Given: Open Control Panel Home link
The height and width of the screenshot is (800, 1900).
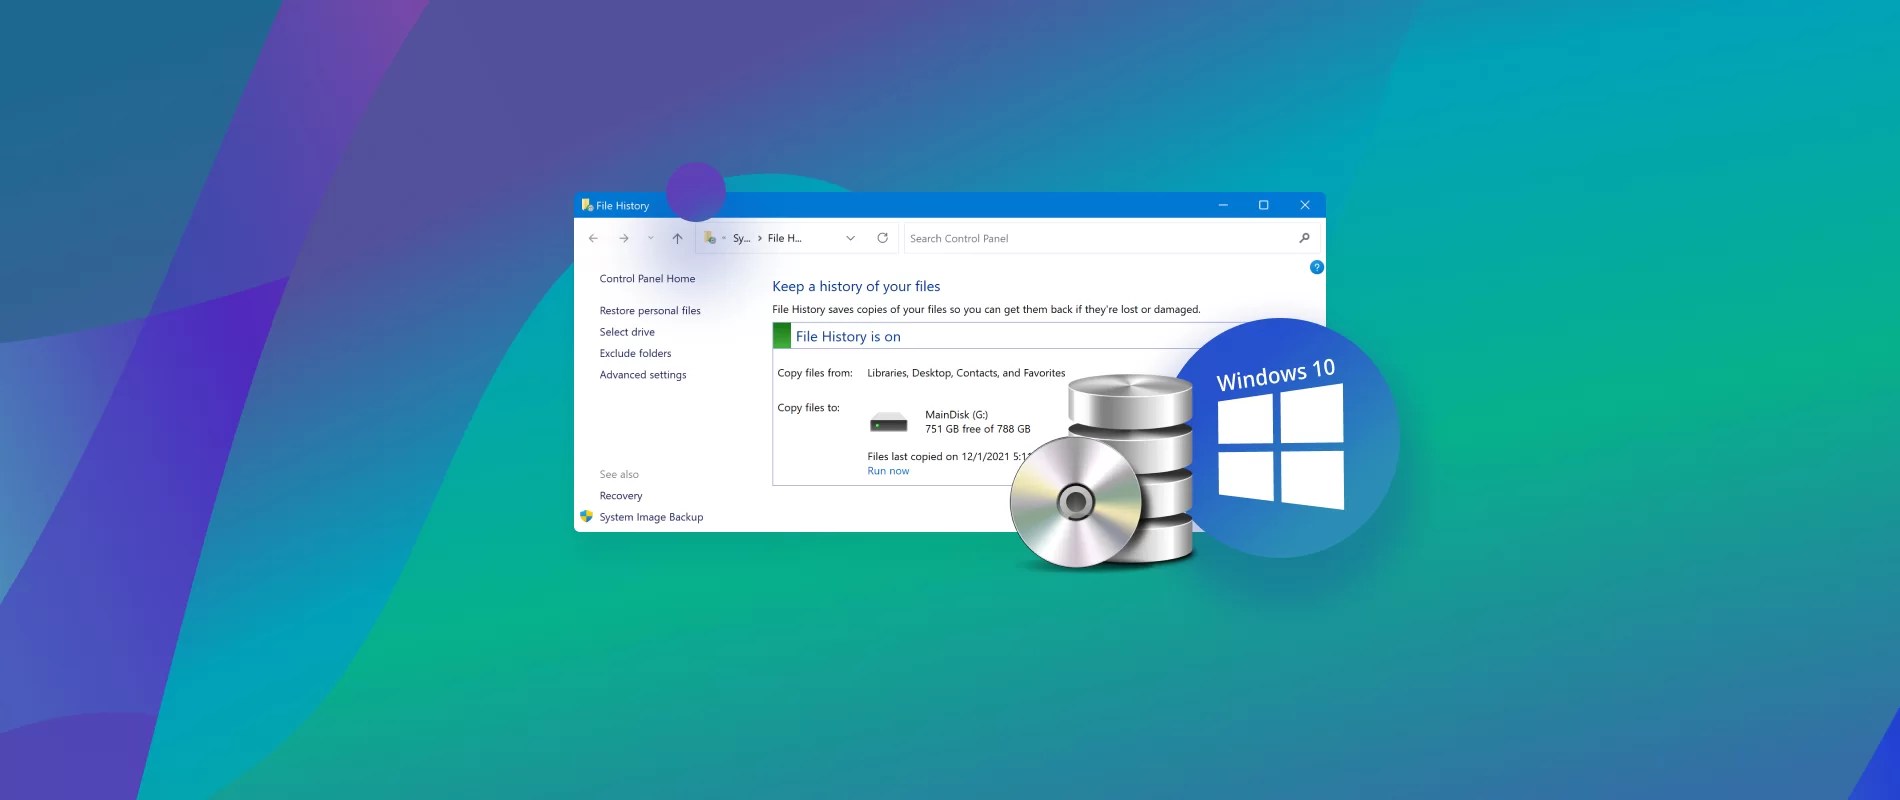Looking at the screenshot, I should [647, 279].
